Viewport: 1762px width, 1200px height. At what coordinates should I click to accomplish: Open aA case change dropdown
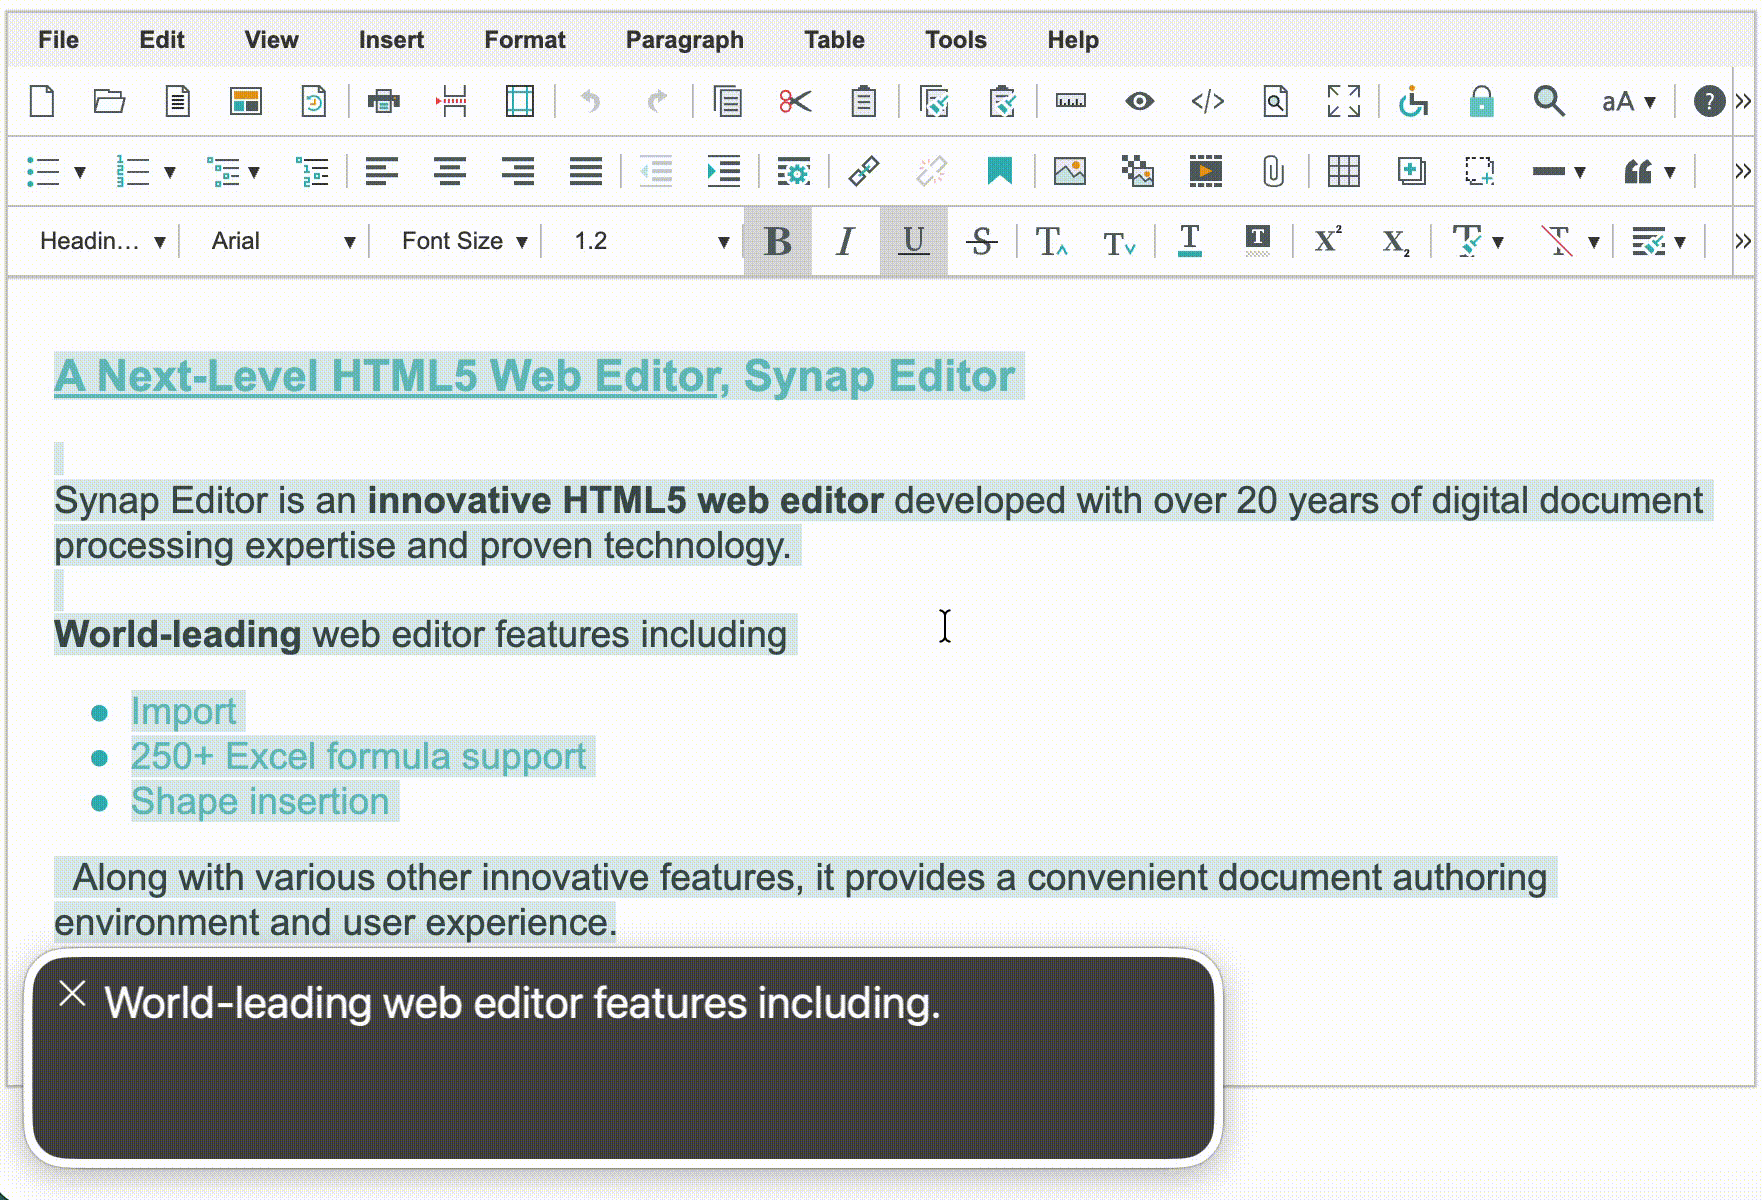(1628, 101)
